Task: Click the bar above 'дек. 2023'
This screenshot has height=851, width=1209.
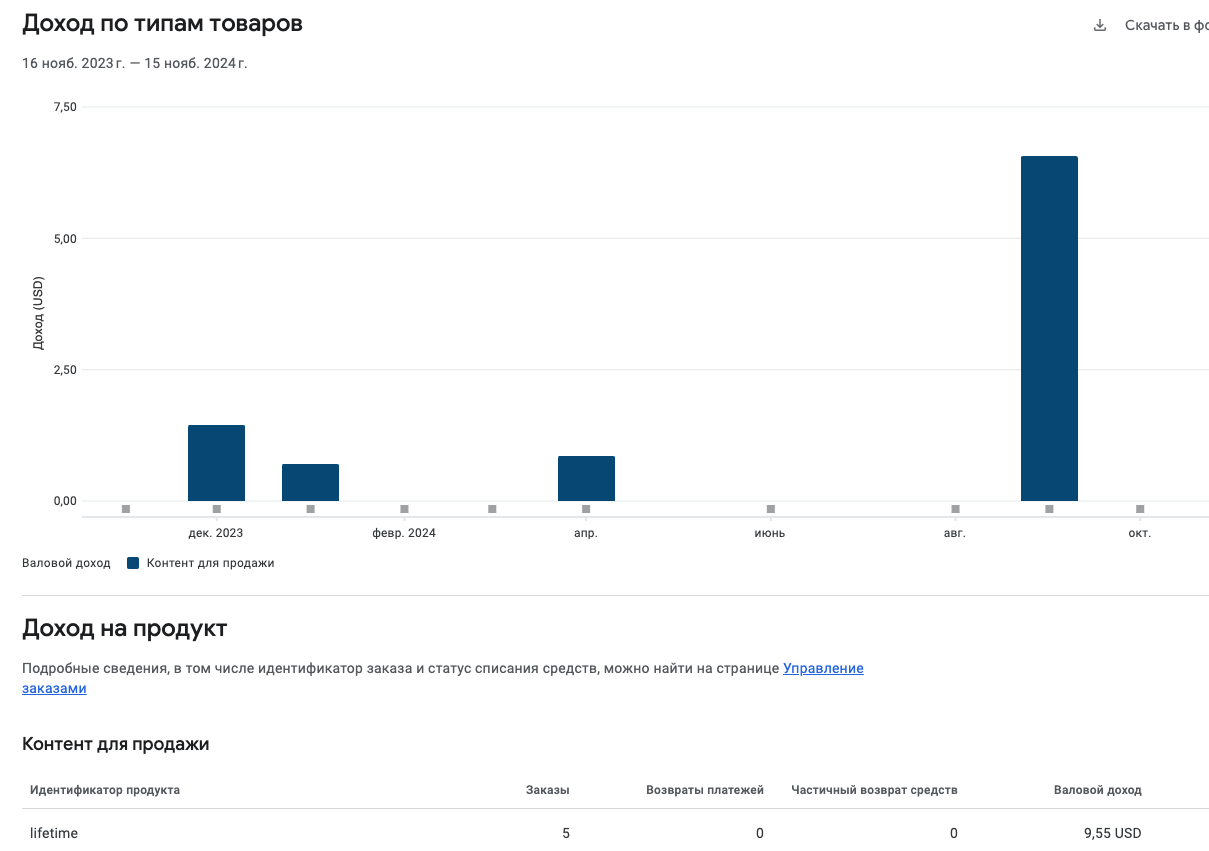Action: (216, 463)
